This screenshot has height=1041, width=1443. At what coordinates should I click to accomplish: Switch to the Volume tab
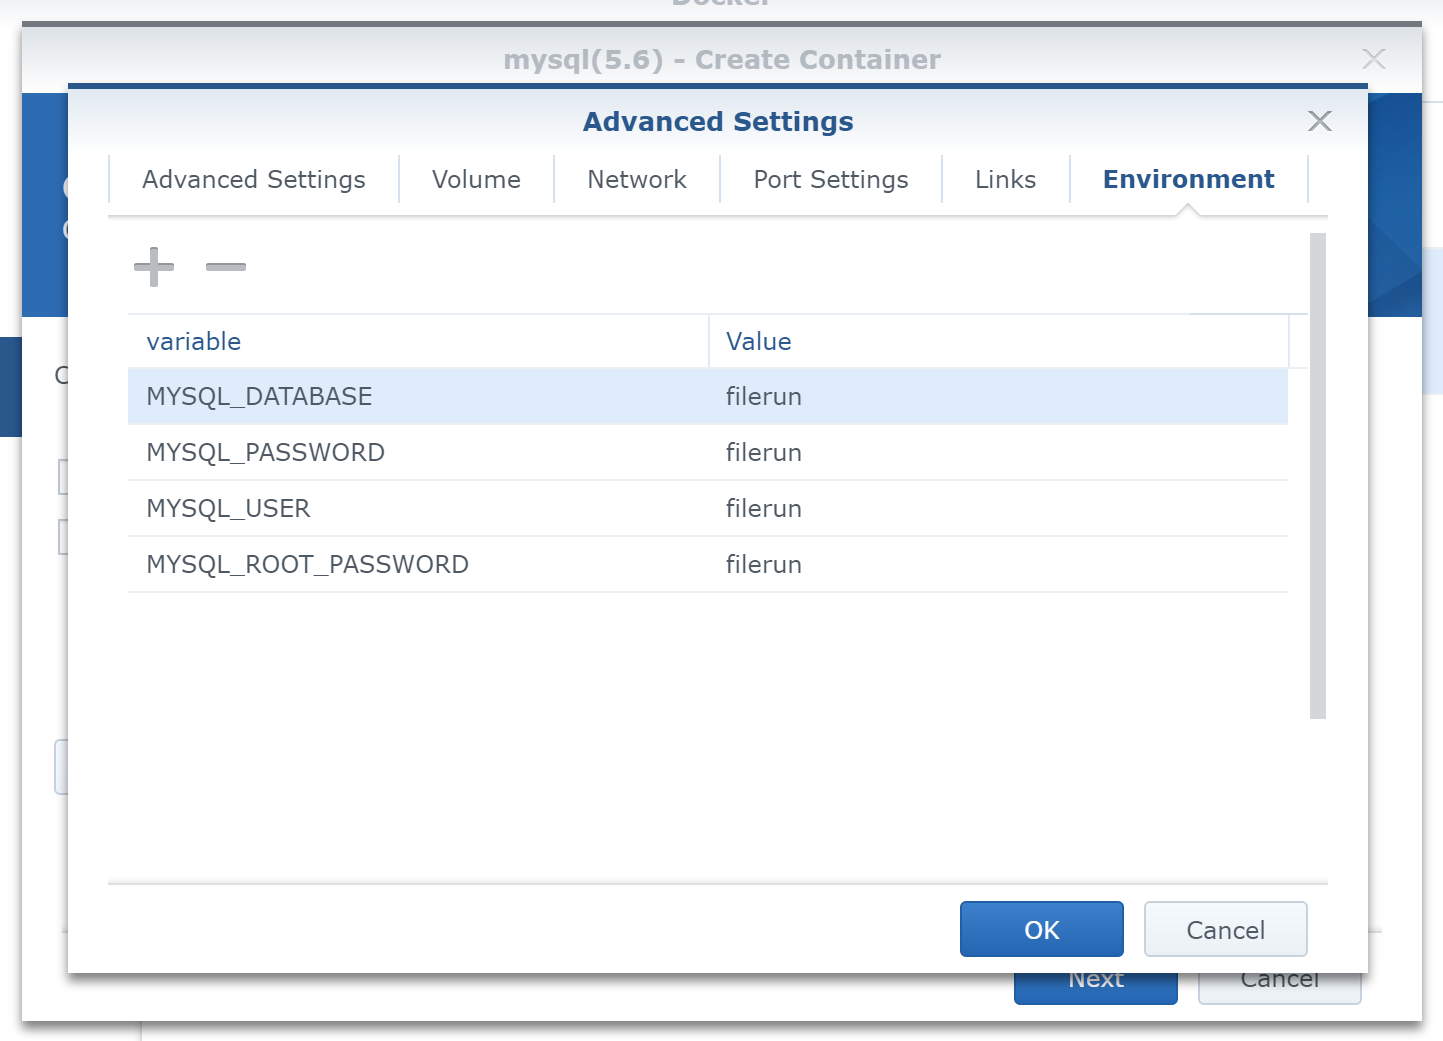coord(476,180)
